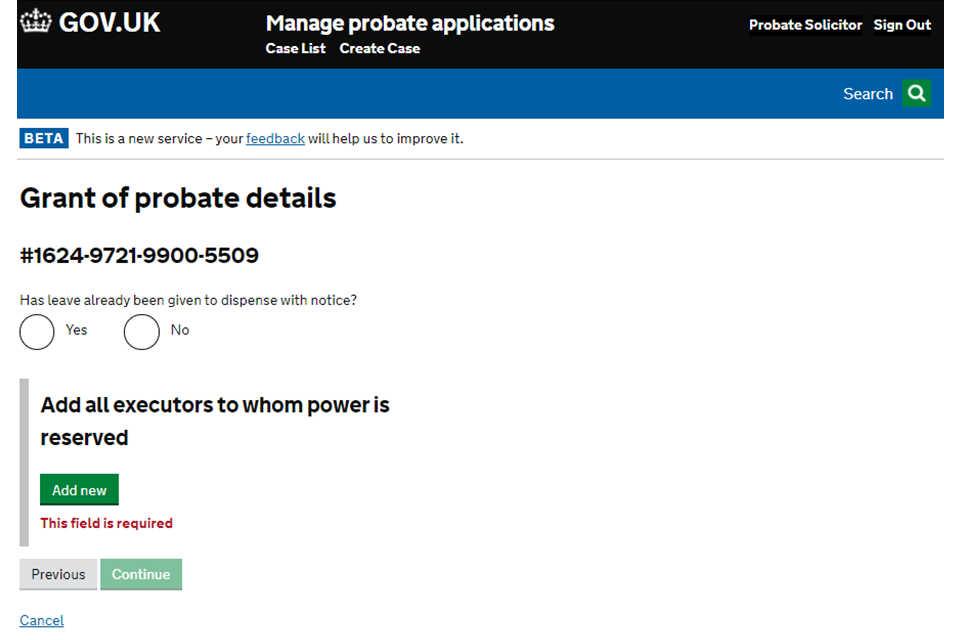This screenshot has width=960, height=640.
Task: Click case reference #1624-9721-9900-5509
Action: pos(139,256)
